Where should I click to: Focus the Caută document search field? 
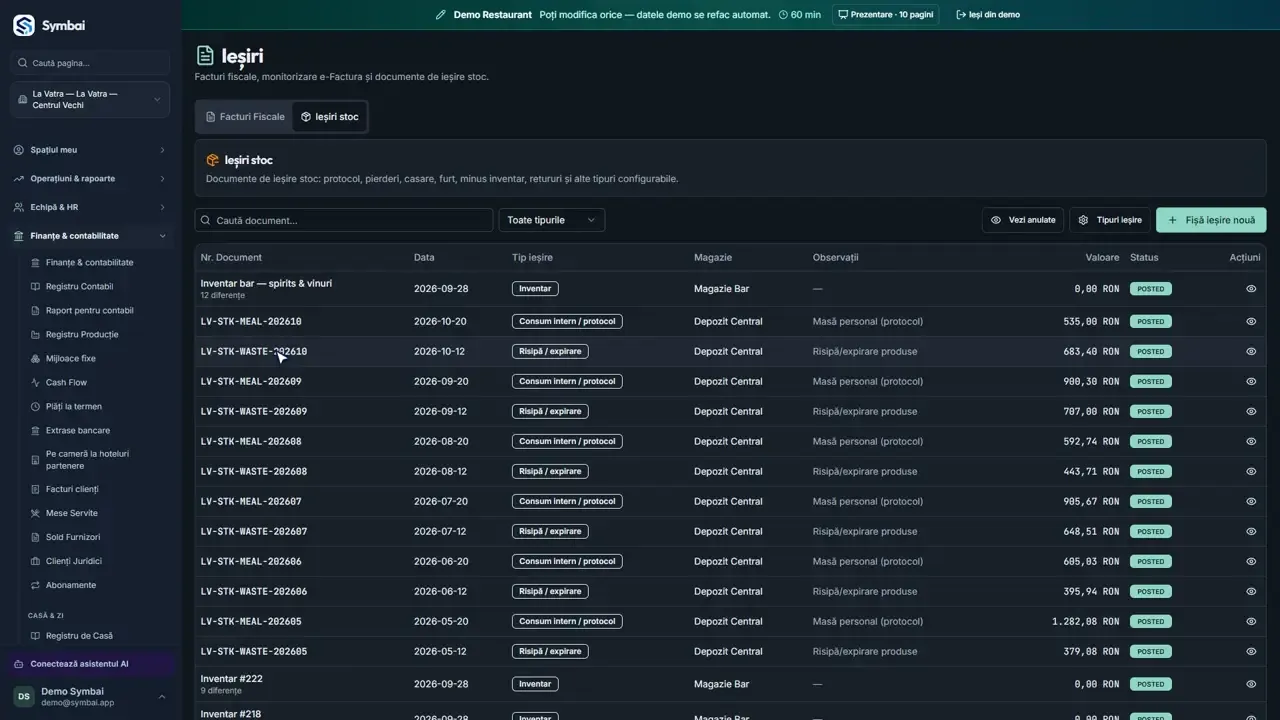coord(344,220)
